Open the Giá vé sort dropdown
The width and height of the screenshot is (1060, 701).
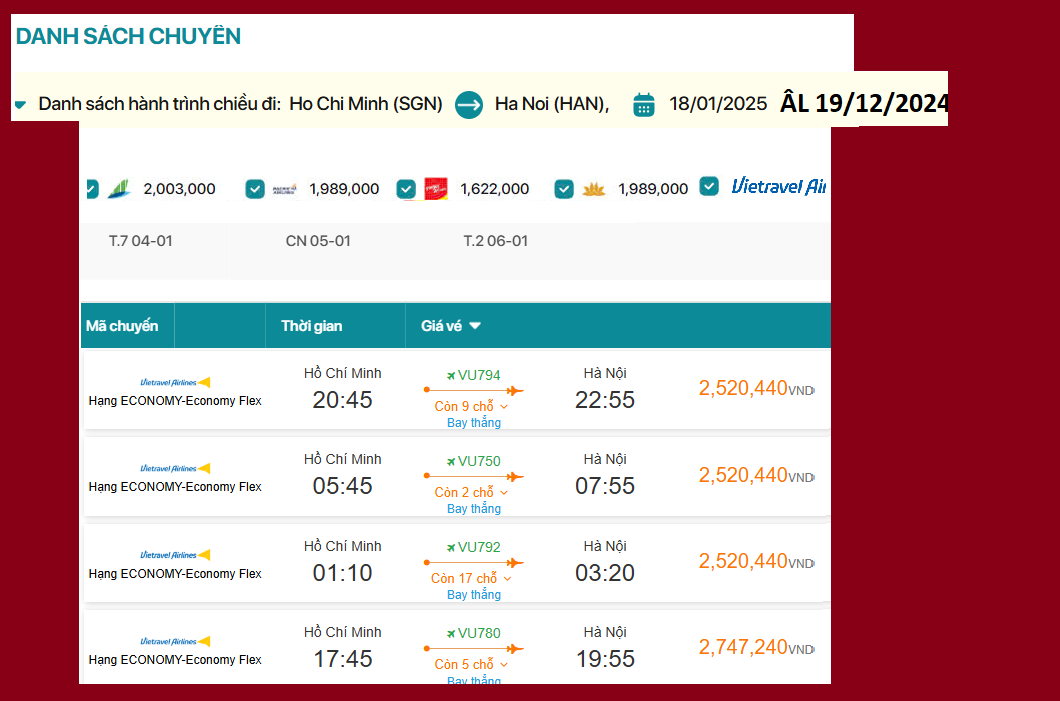tap(475, 325)
